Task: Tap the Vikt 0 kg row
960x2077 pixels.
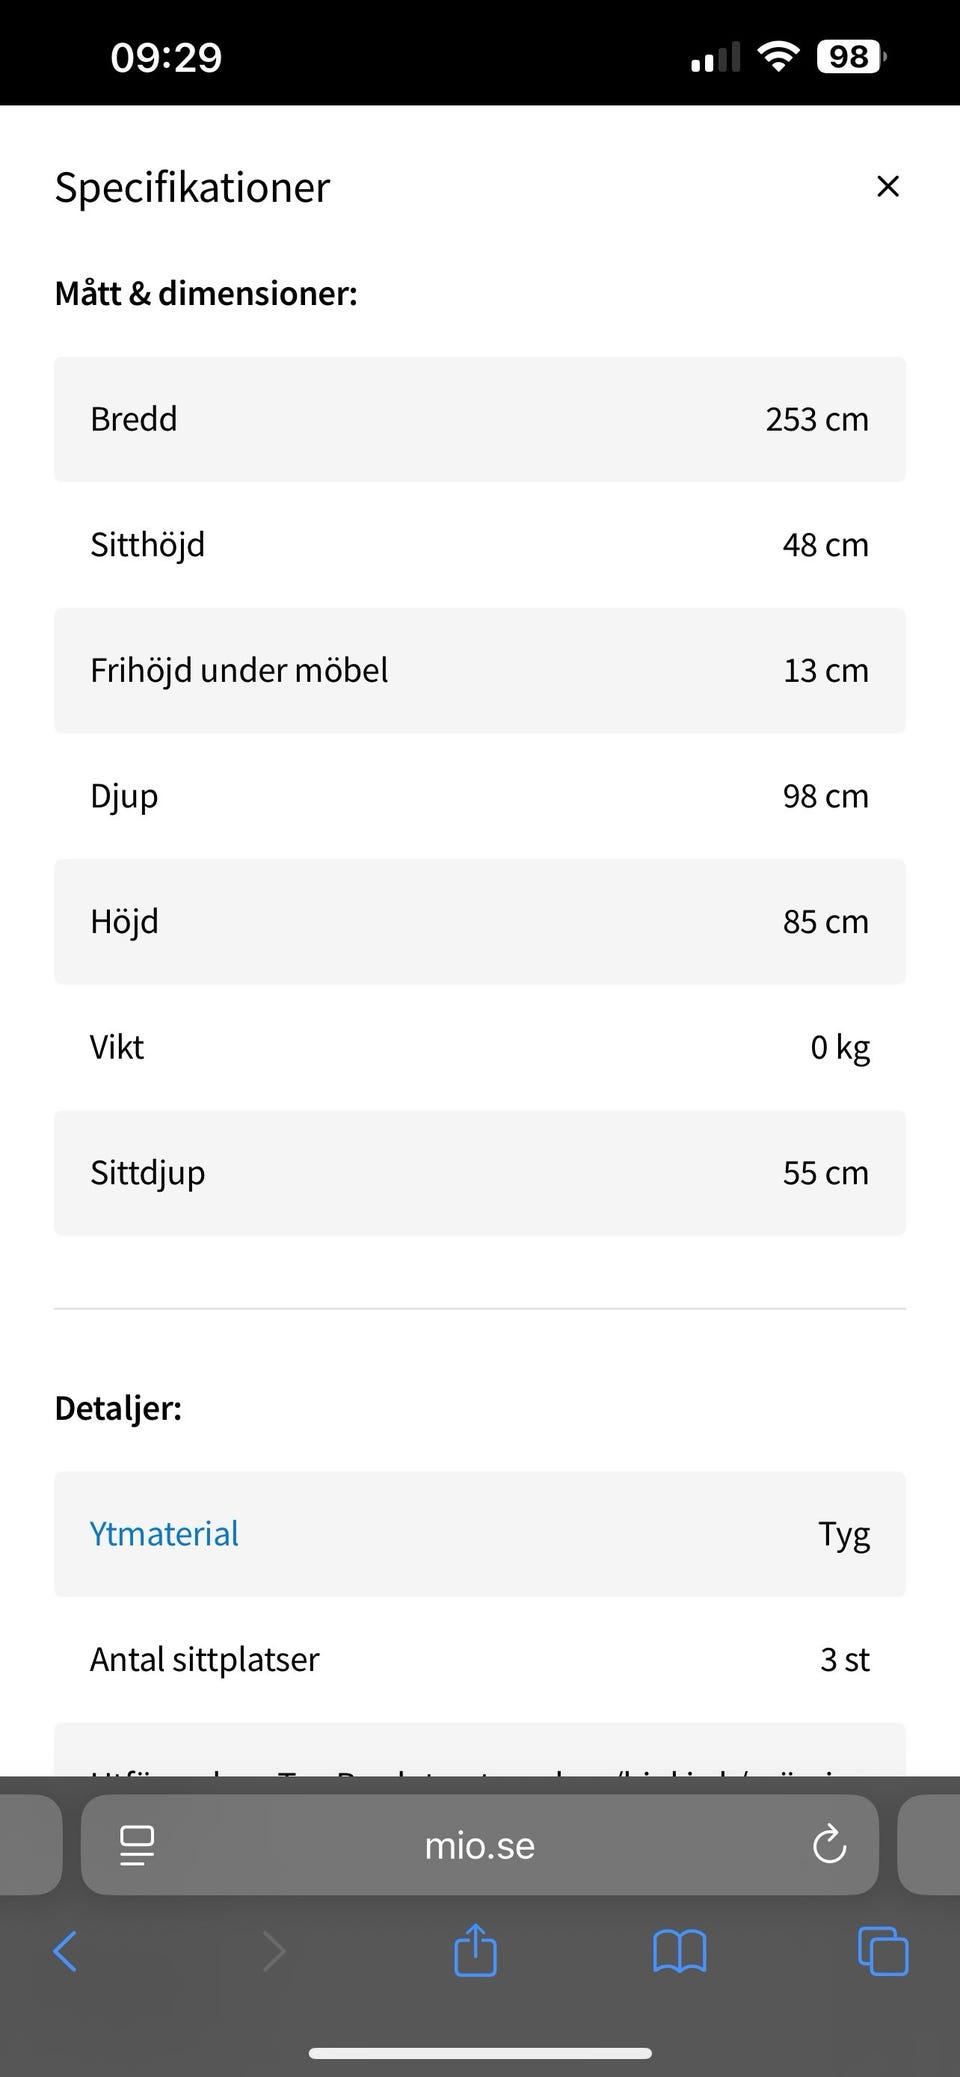Action: pyautogui.click(x=480, y=1047)
